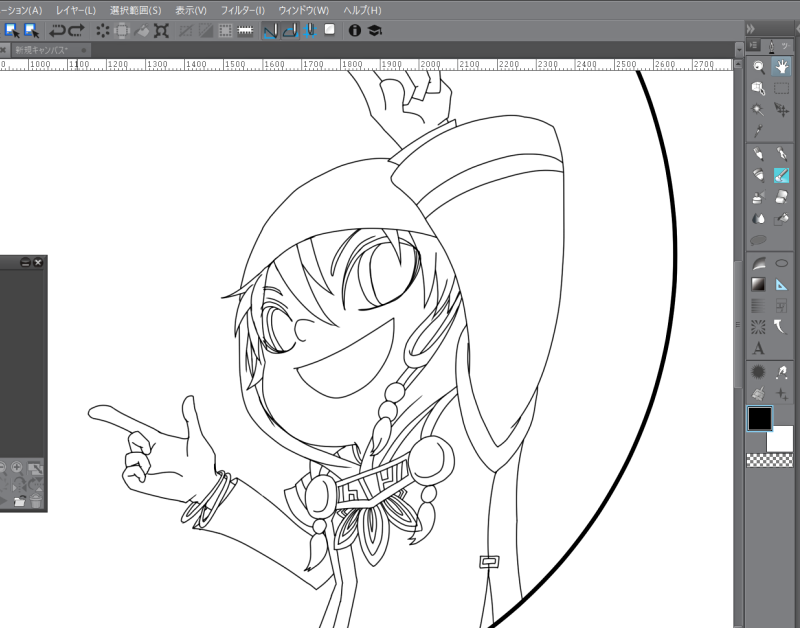Select the Hand move-view tool
Viewport: 800px width, 628px height.
(781, 67)
